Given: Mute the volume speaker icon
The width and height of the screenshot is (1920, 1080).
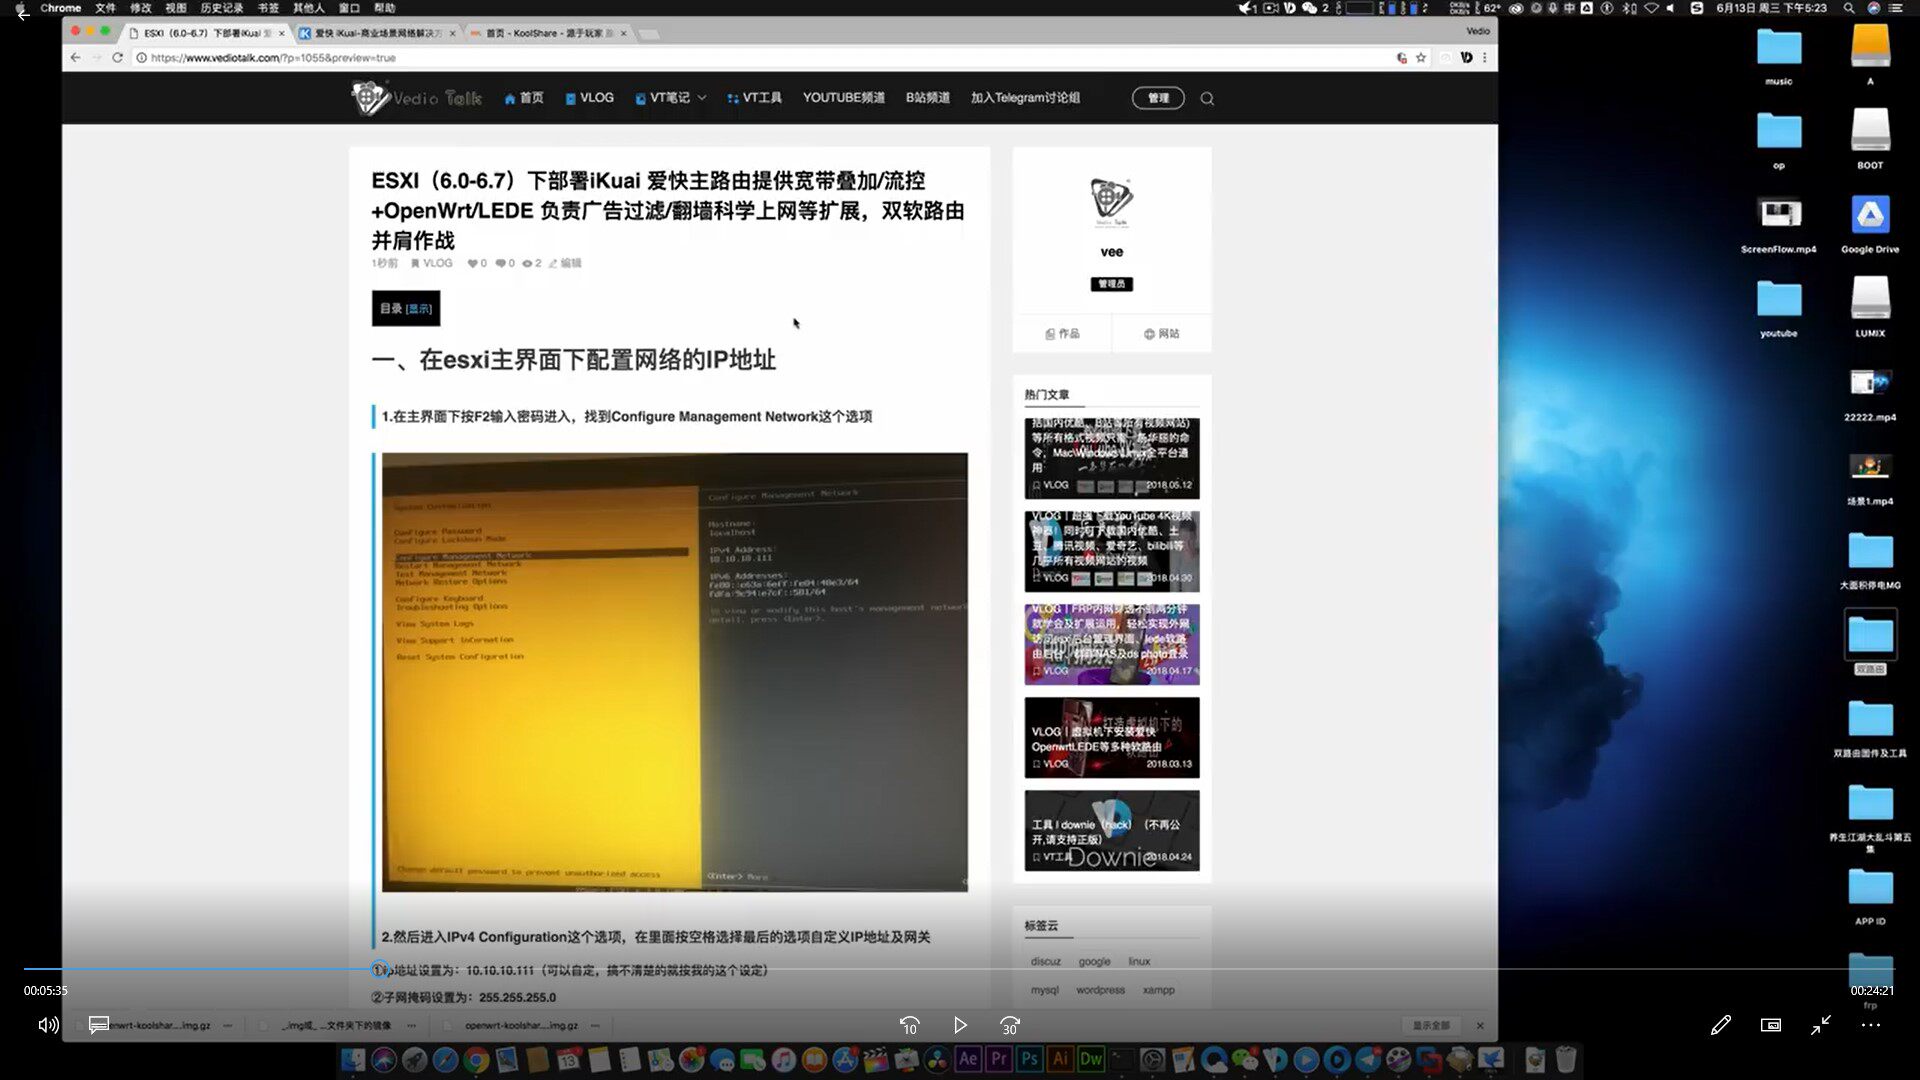Looking at the screenshot, I should (48, 1025).
